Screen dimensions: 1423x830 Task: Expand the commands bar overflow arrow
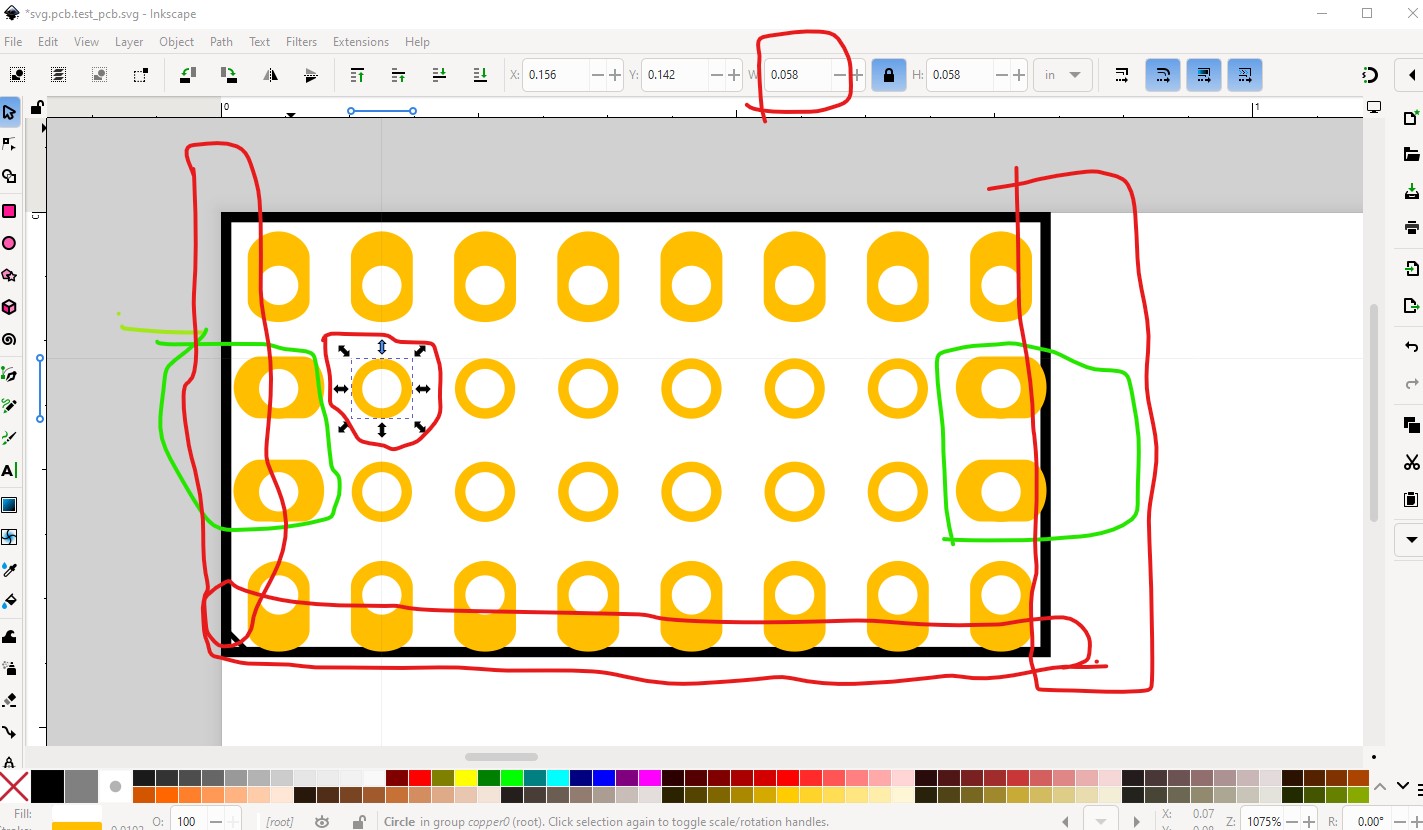pyautogui.click(x=1411, y=539)
